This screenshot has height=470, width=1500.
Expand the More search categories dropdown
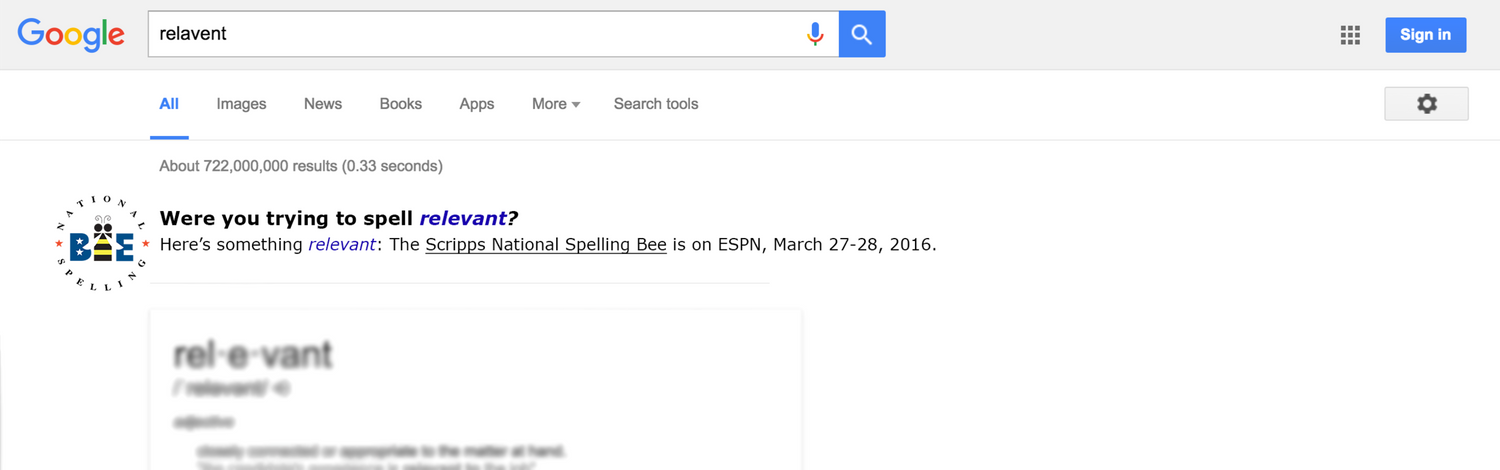(556, 104)
